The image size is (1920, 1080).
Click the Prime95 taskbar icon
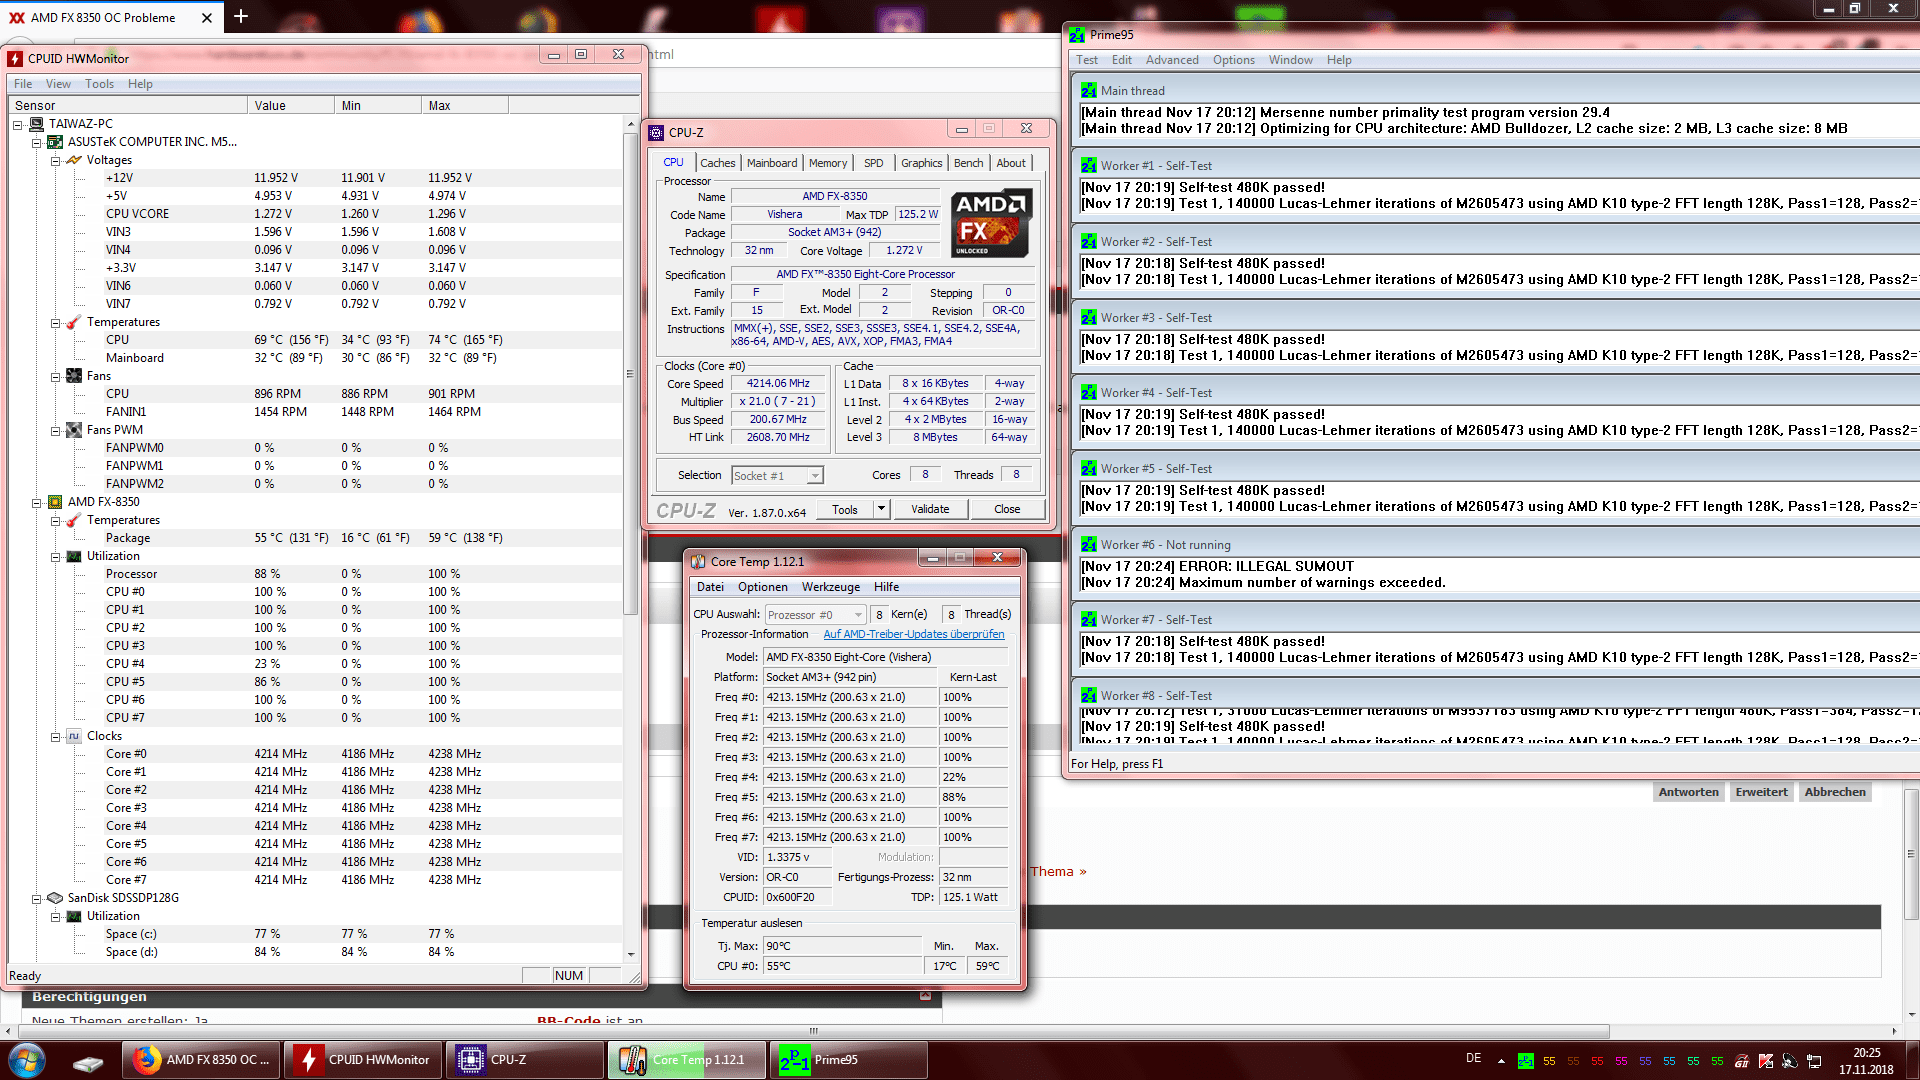pyautogui.click(x=795, y=1060)
